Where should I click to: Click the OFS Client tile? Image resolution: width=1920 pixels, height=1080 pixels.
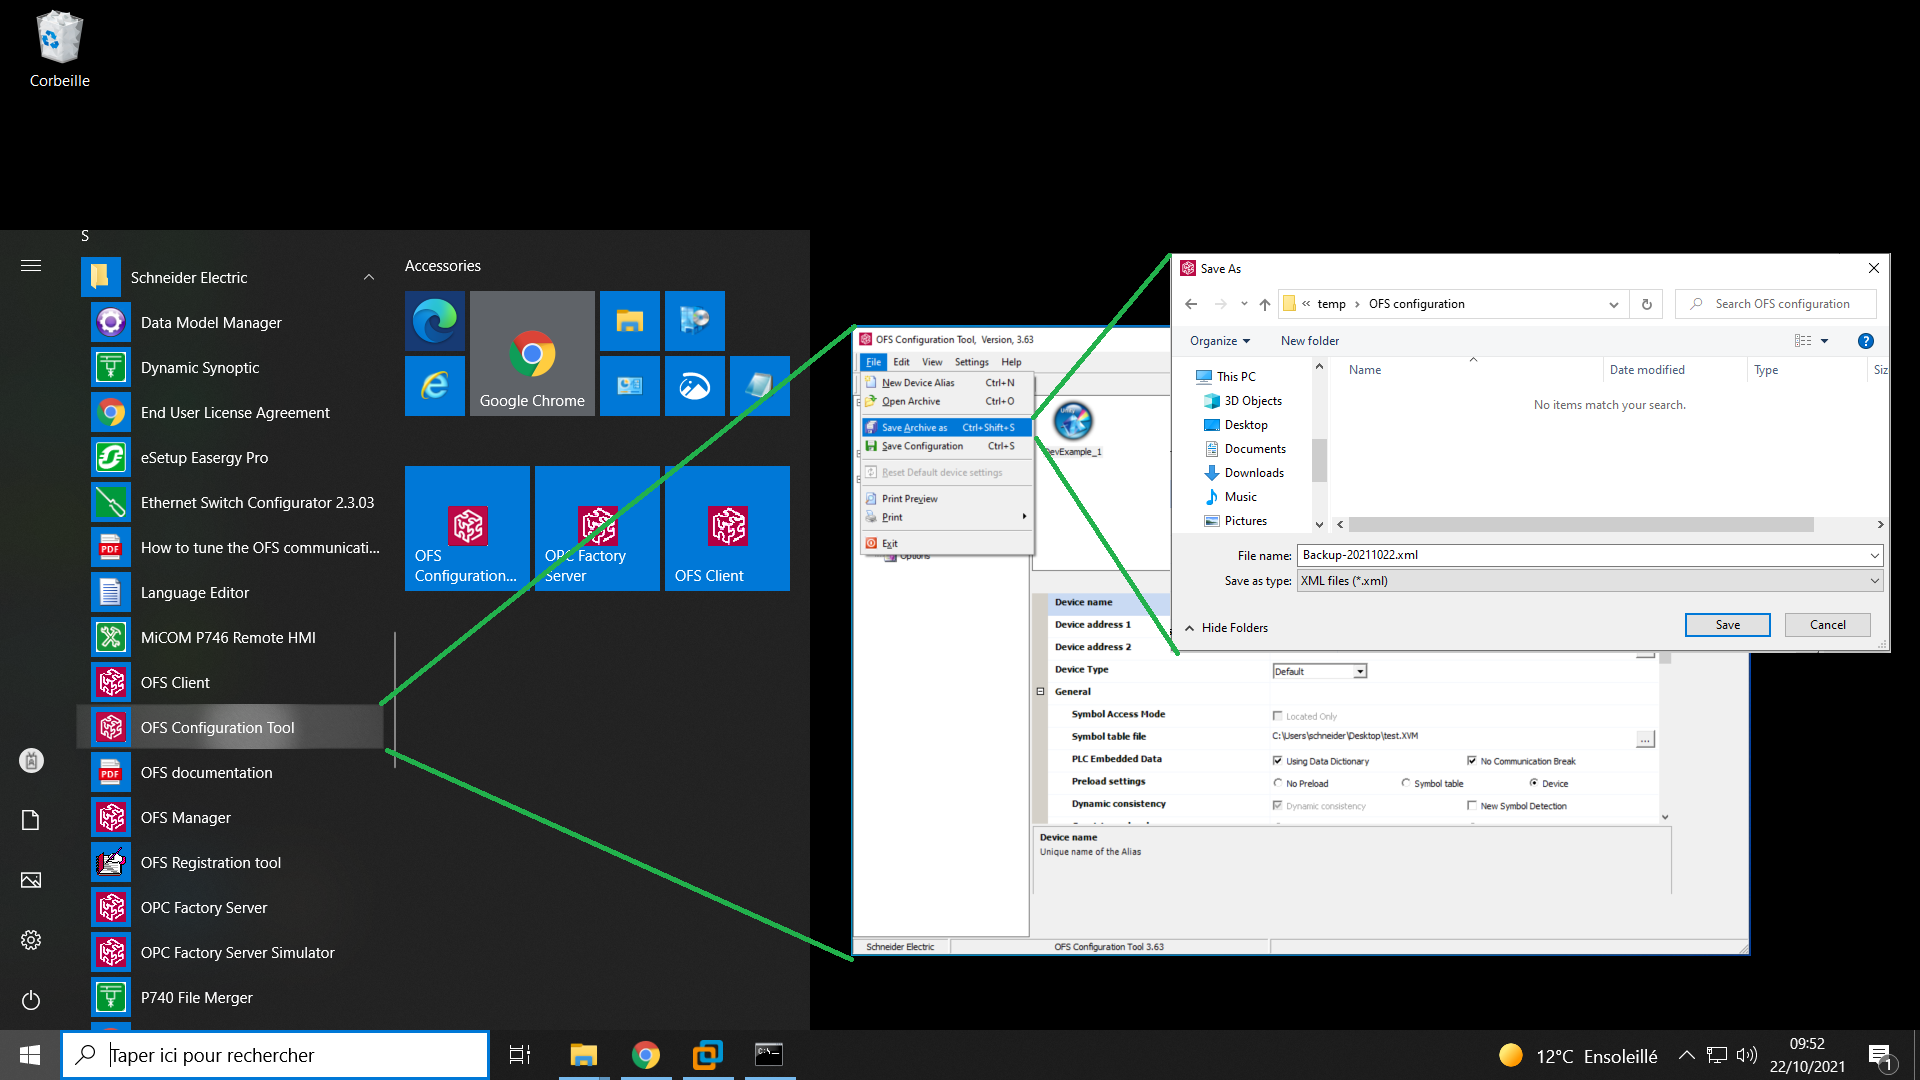click(x=727, y=528)
